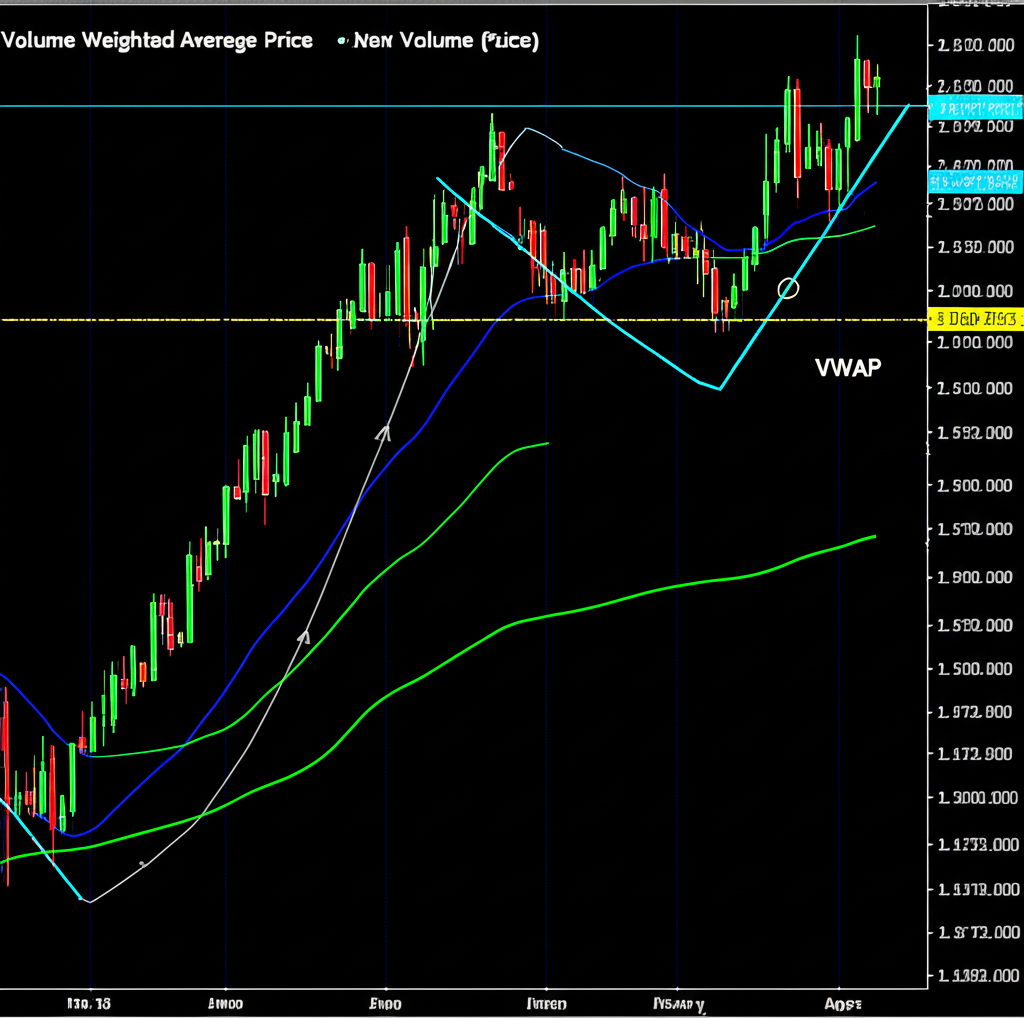
Task: Select the lower arrowhead on the grey curve
Action: coord(305,634)
